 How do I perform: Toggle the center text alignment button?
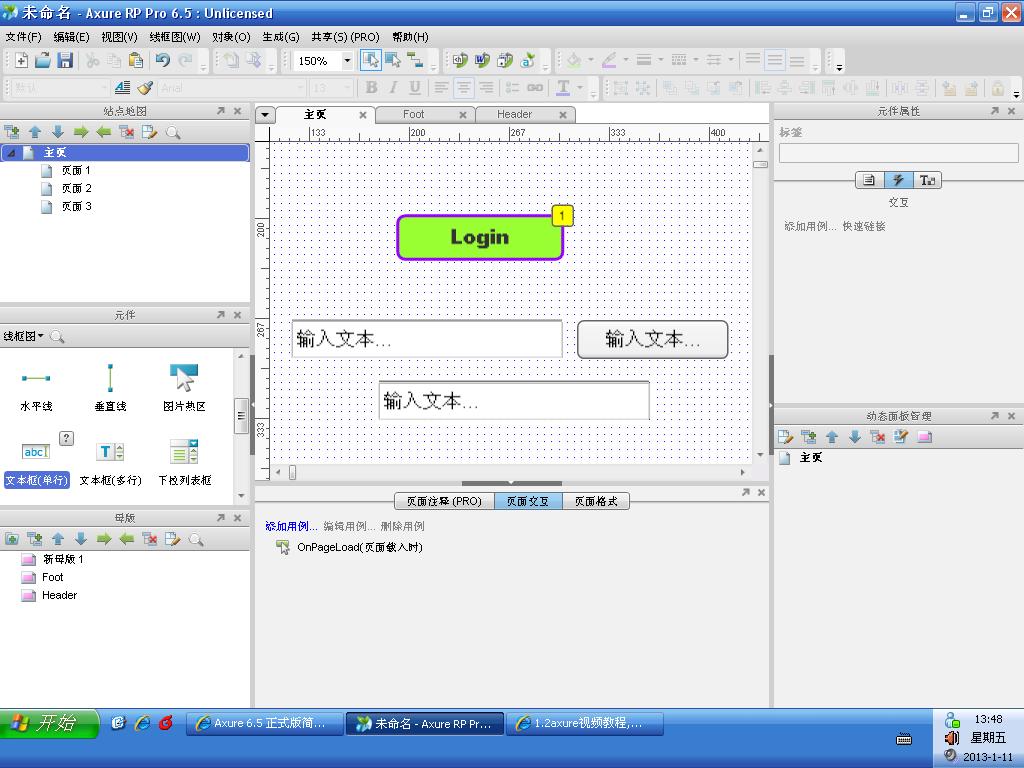click(463, 88)
